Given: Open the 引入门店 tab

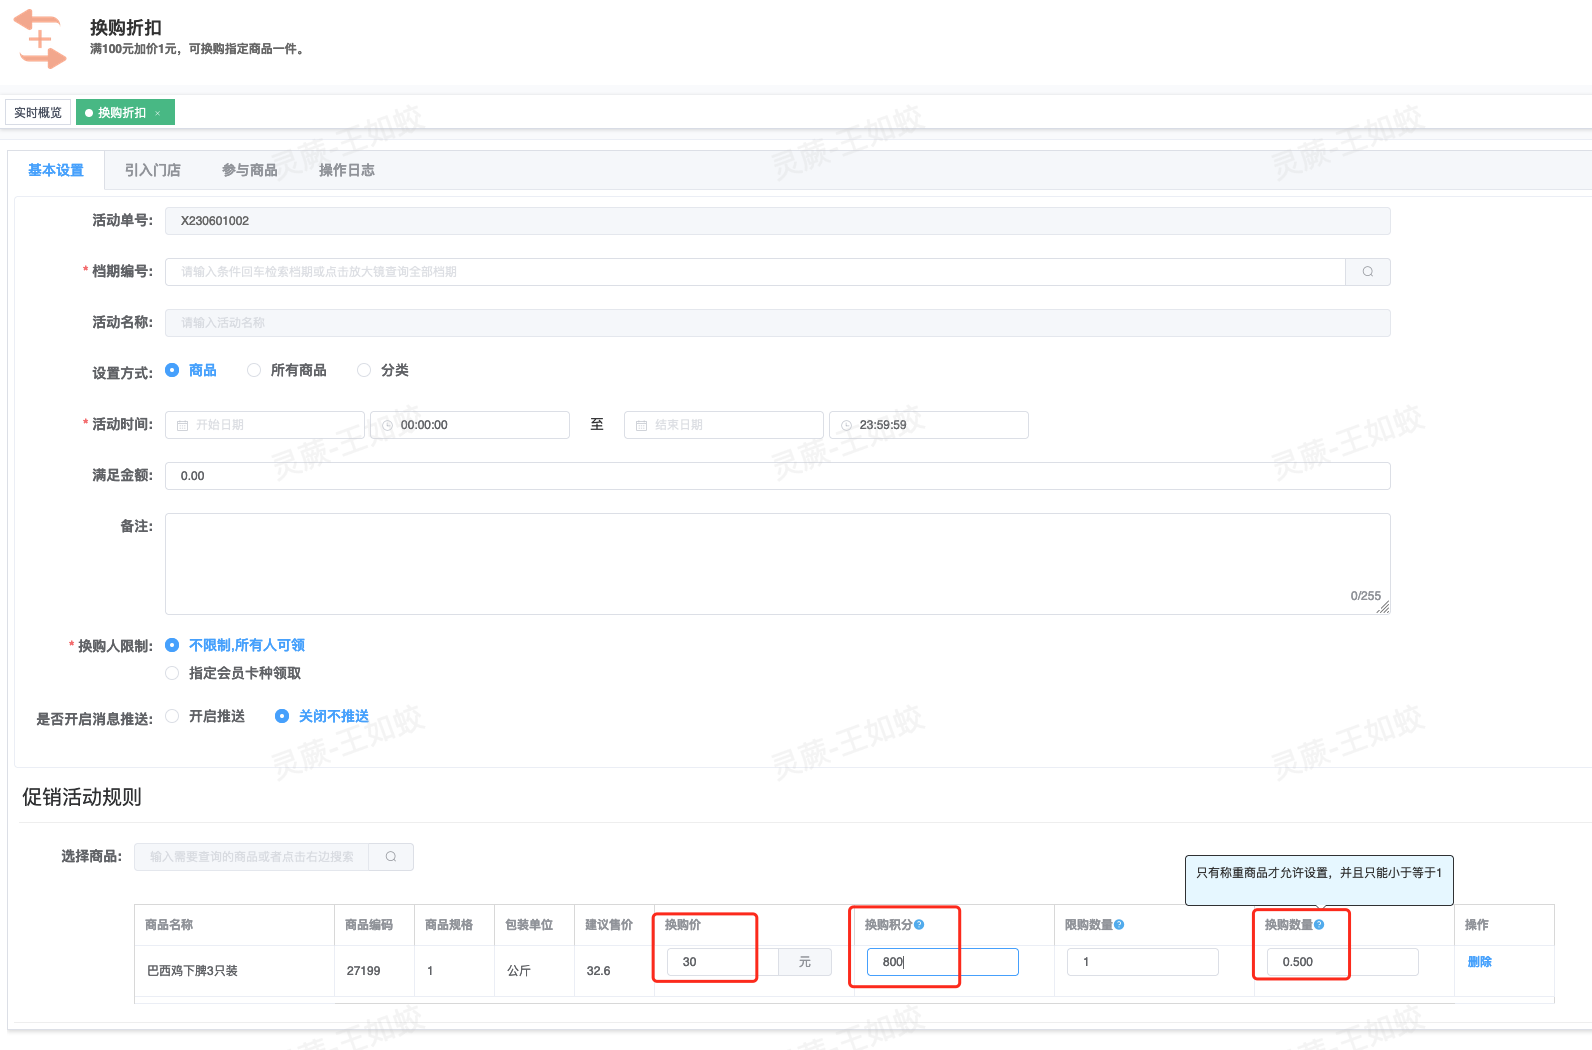Looking at the screenshot, I should click(153, 170).
